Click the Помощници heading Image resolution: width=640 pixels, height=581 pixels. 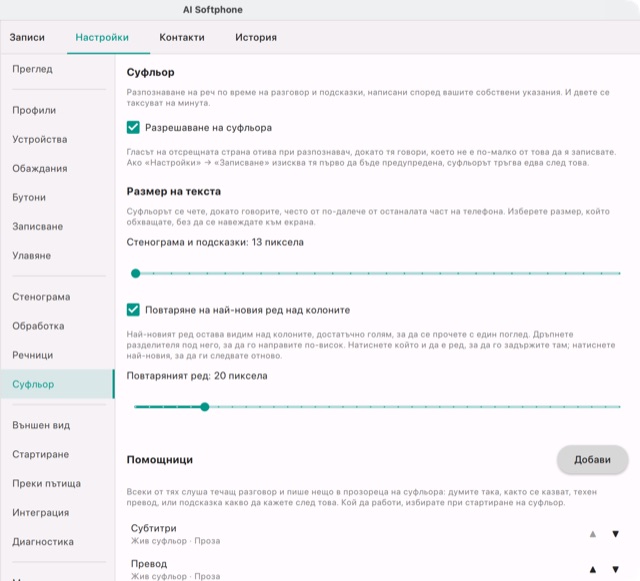[160, 460]
